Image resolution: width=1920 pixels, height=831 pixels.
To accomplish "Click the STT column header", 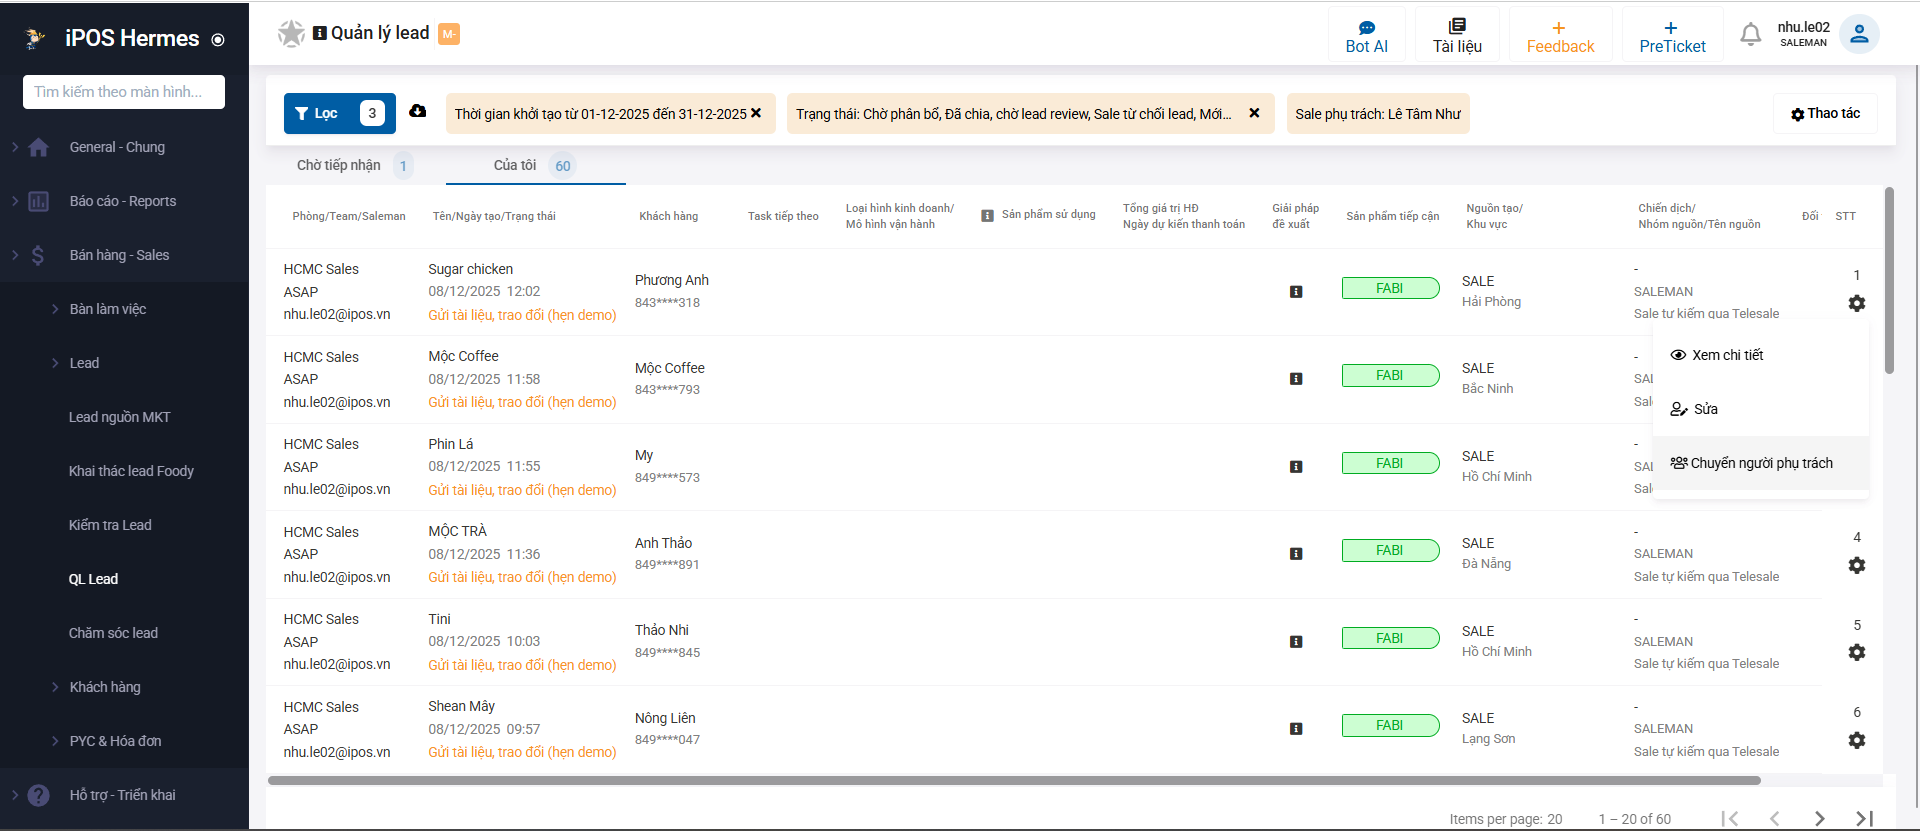I will 1845,216.
